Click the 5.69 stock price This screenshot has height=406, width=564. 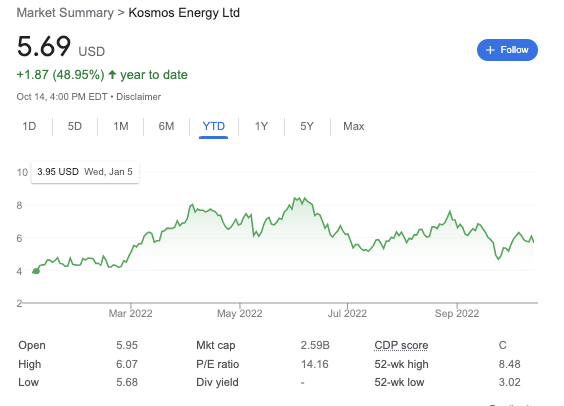[44, 46]
